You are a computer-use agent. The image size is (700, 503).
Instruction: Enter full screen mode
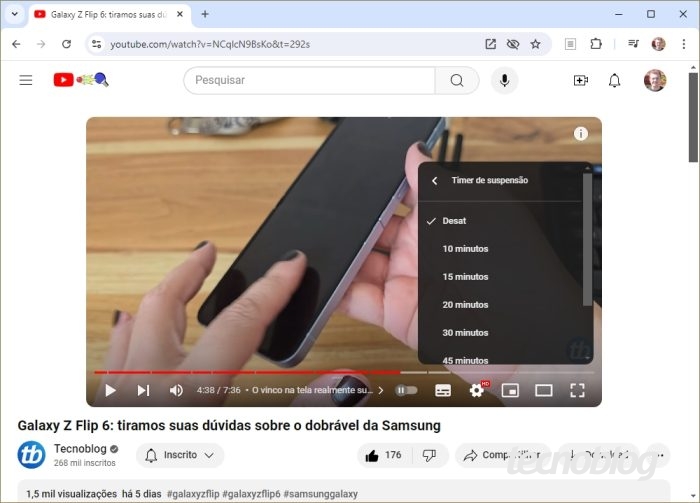577,391
